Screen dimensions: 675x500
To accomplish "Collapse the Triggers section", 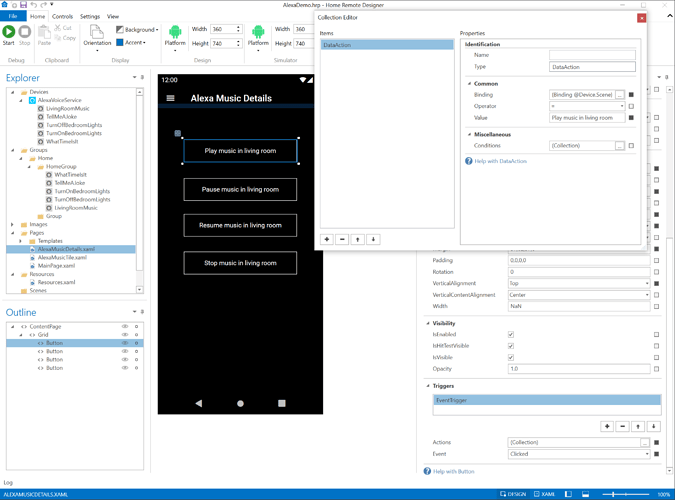I will coord(428,386).
